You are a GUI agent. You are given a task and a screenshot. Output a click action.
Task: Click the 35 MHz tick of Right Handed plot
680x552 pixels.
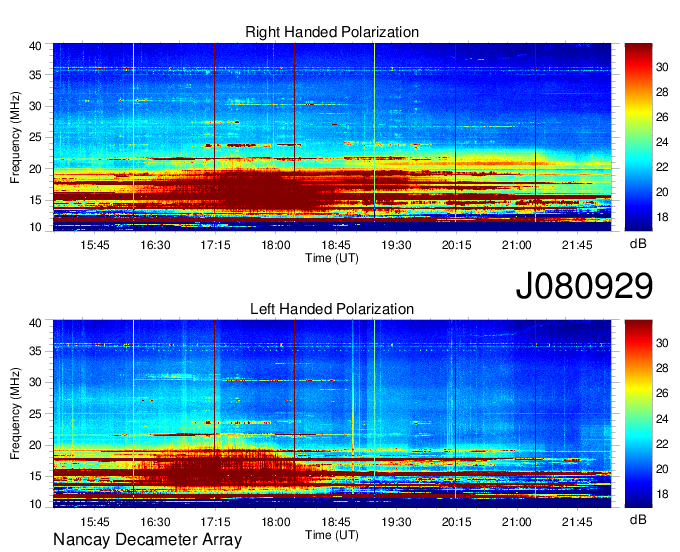coord(35,75)
